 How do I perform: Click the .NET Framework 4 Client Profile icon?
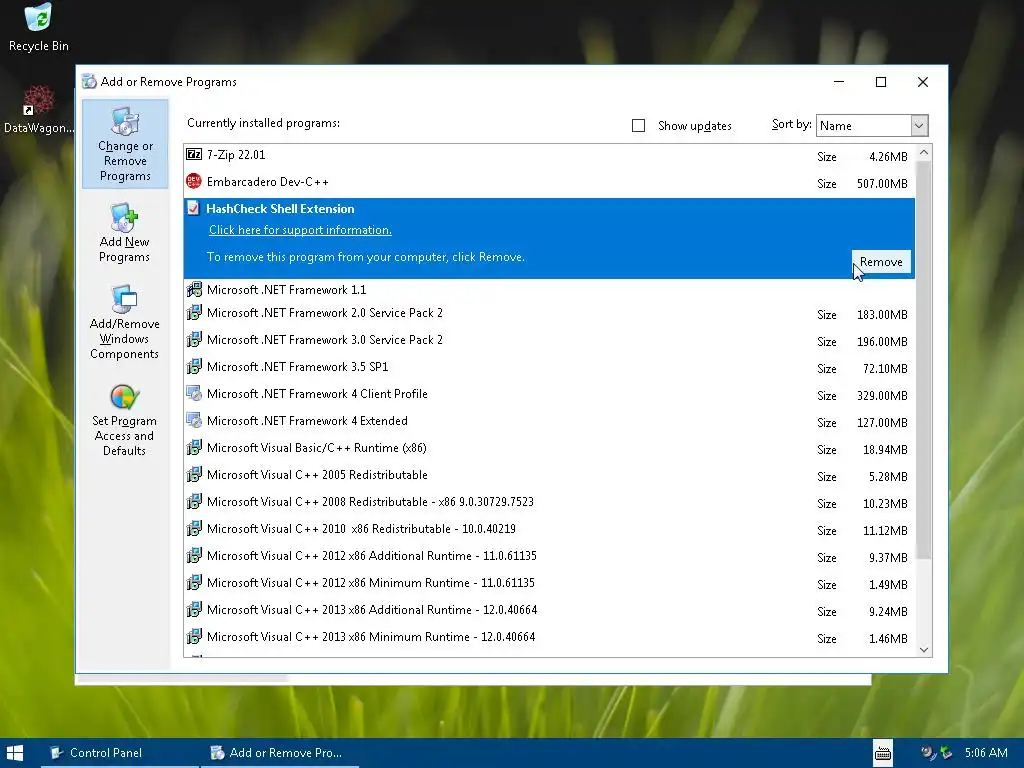click(194, 394)
